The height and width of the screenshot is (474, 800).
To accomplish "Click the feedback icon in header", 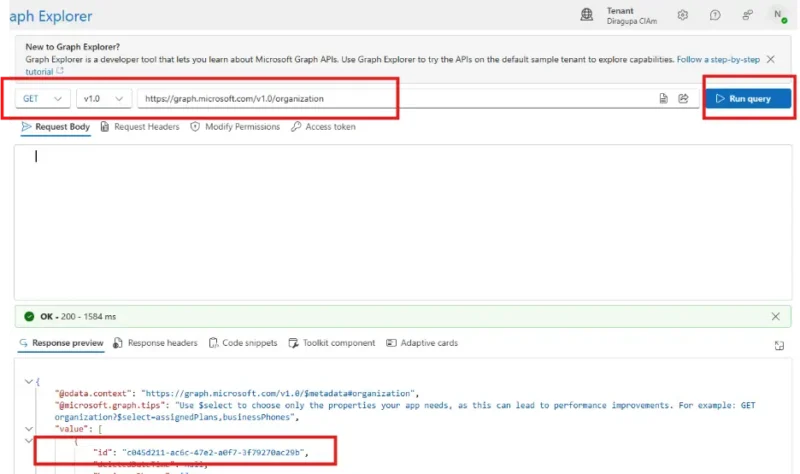I will point(747,15).
